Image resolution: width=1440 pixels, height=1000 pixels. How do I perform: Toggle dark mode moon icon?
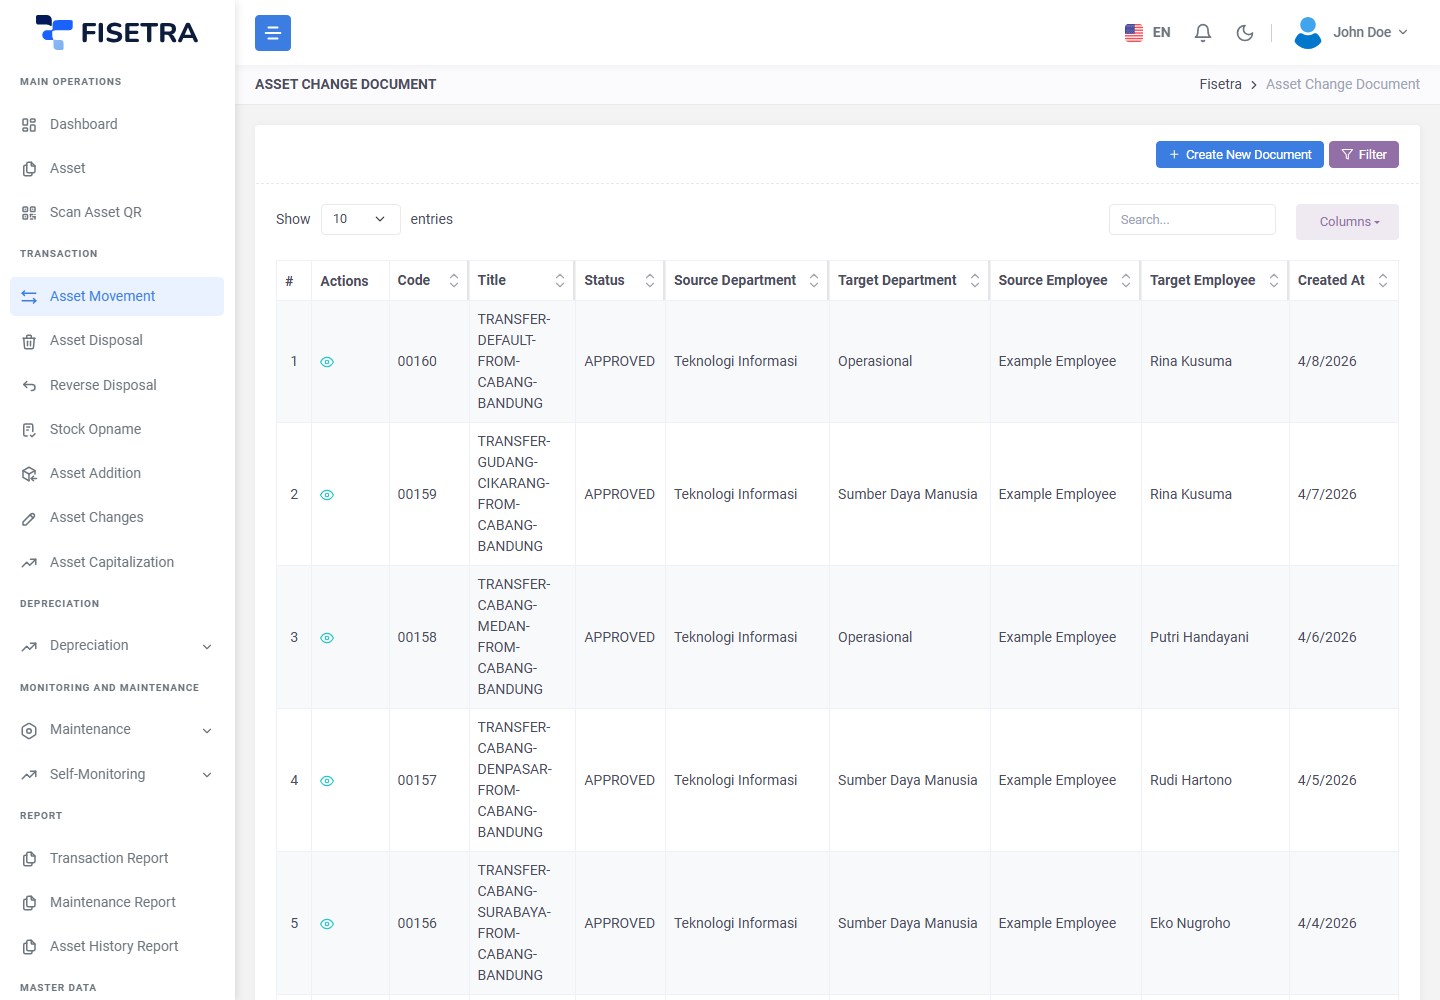point(1245,33)
